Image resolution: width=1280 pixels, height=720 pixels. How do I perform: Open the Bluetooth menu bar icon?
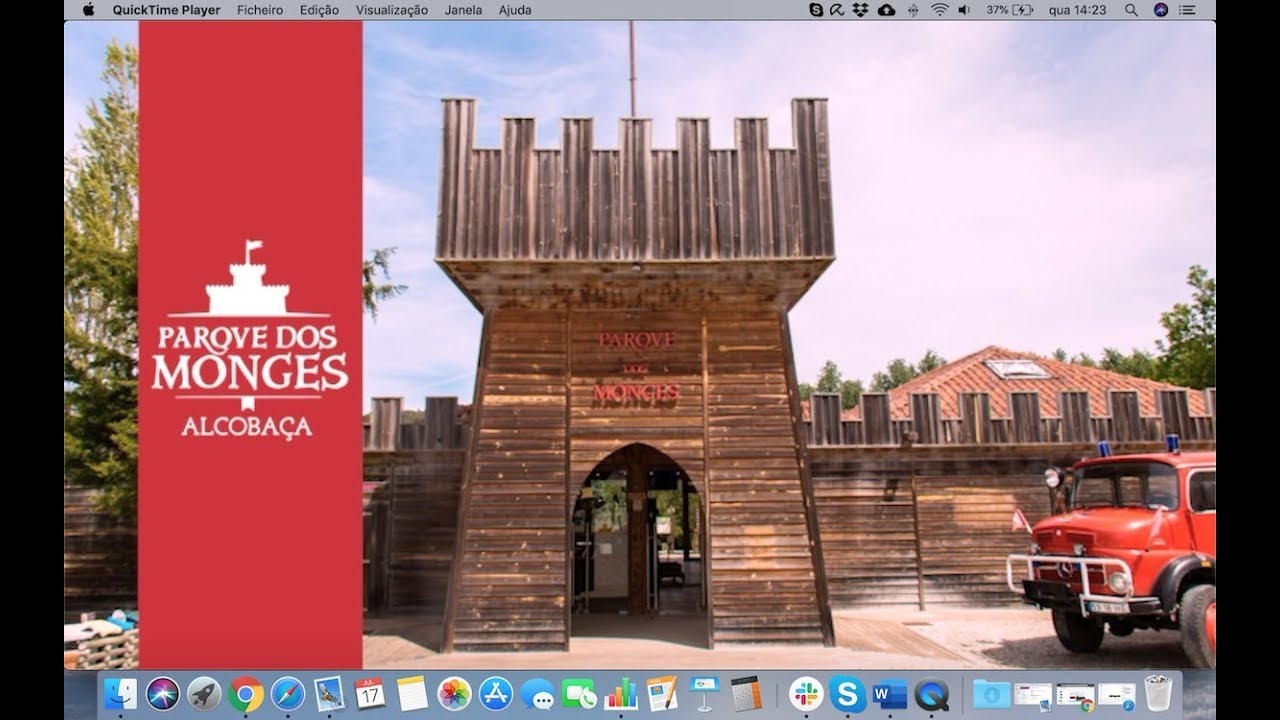point(913,10)
